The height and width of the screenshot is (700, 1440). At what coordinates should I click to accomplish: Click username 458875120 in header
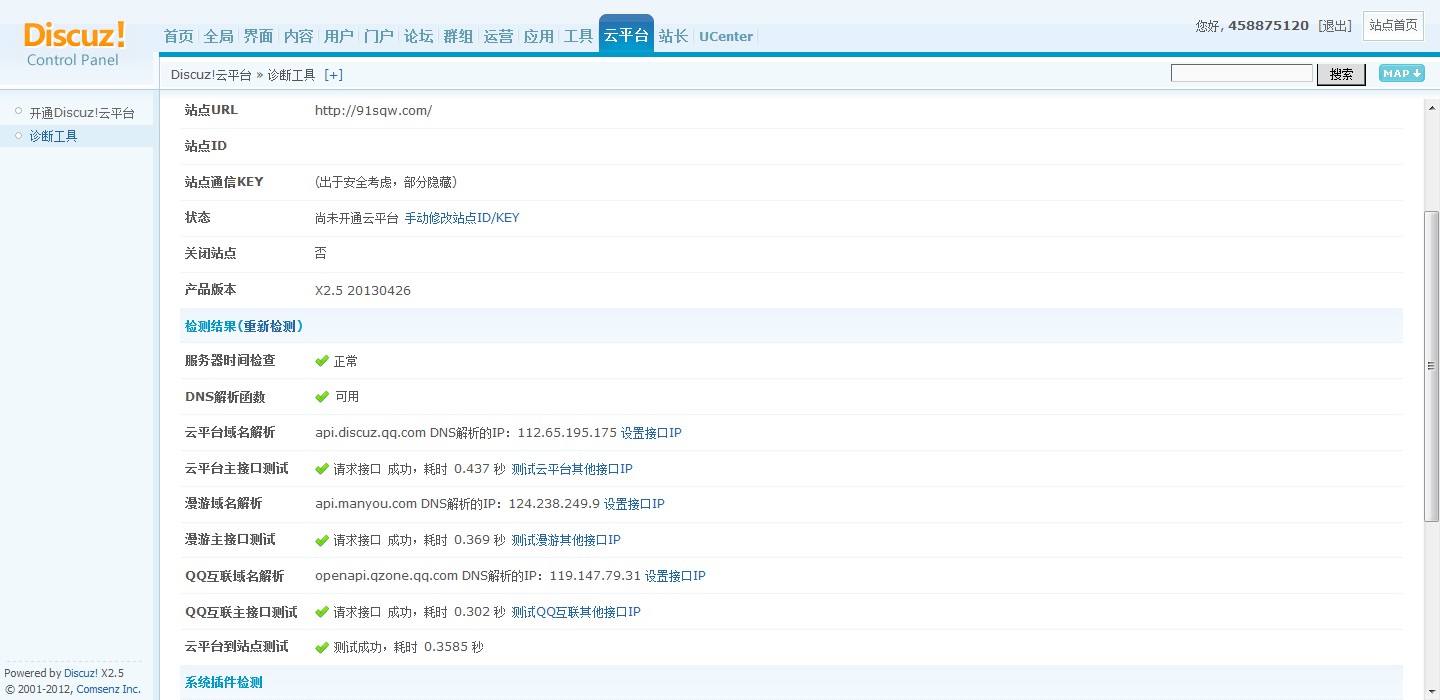pyautogui.click(x=1268, y=26)
